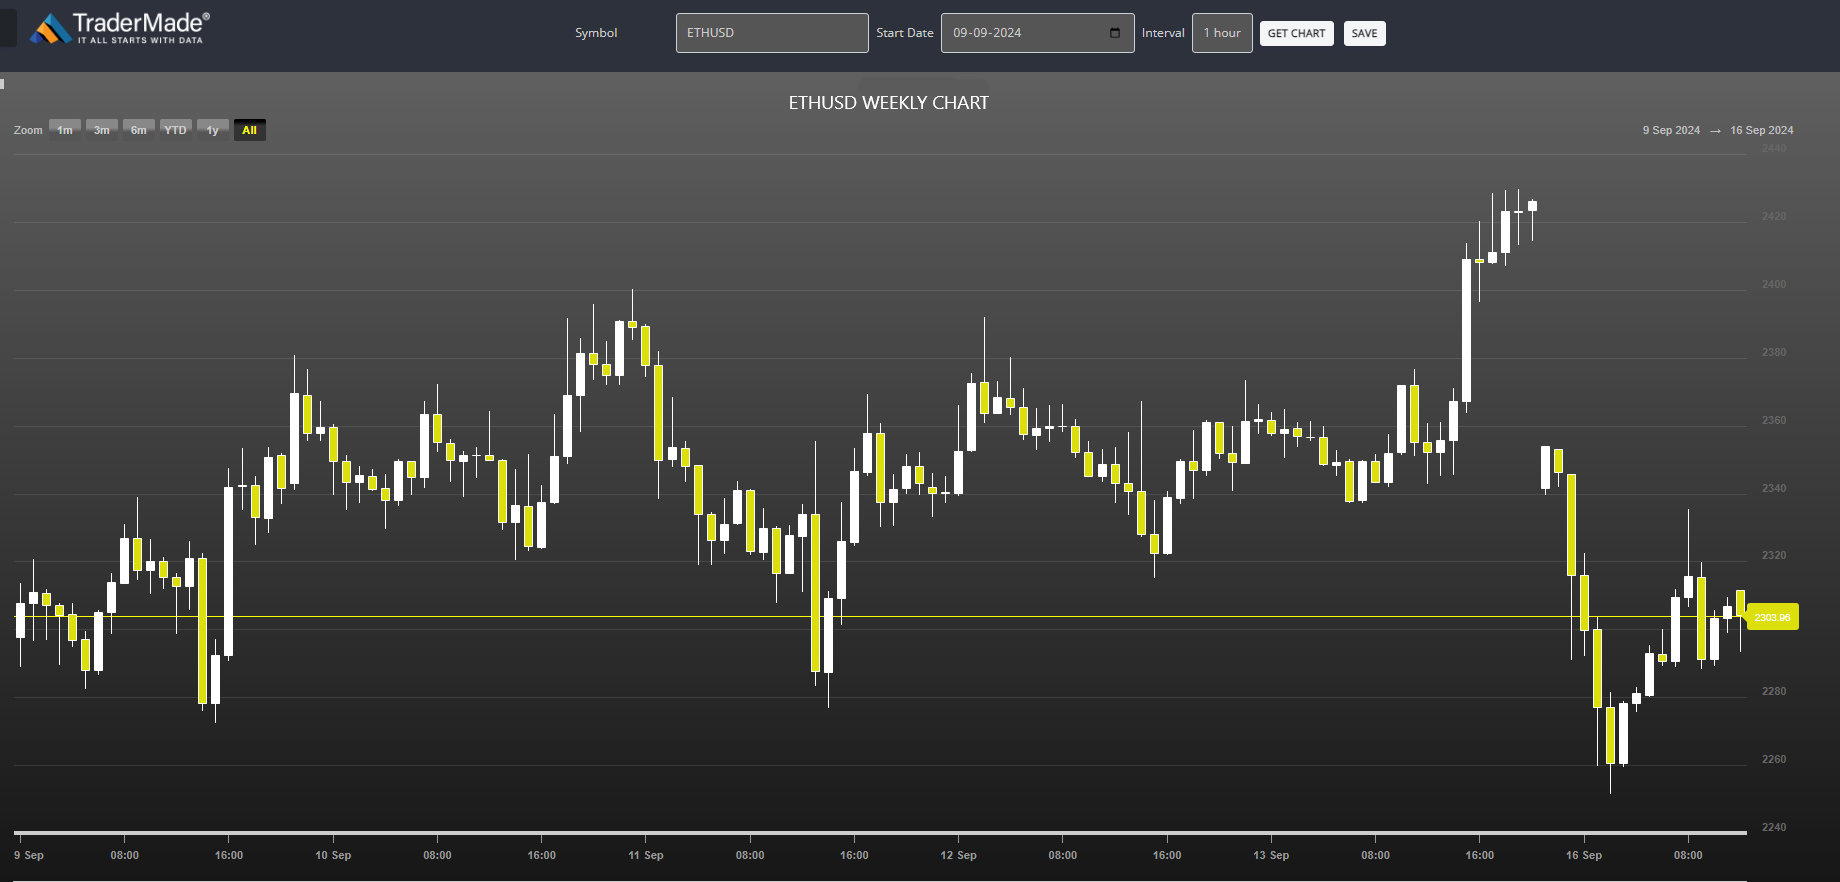1840x882 pixels.
Task: Click the ETHUSD WEEKLY CHART title
Action: (x=888, y=103)
